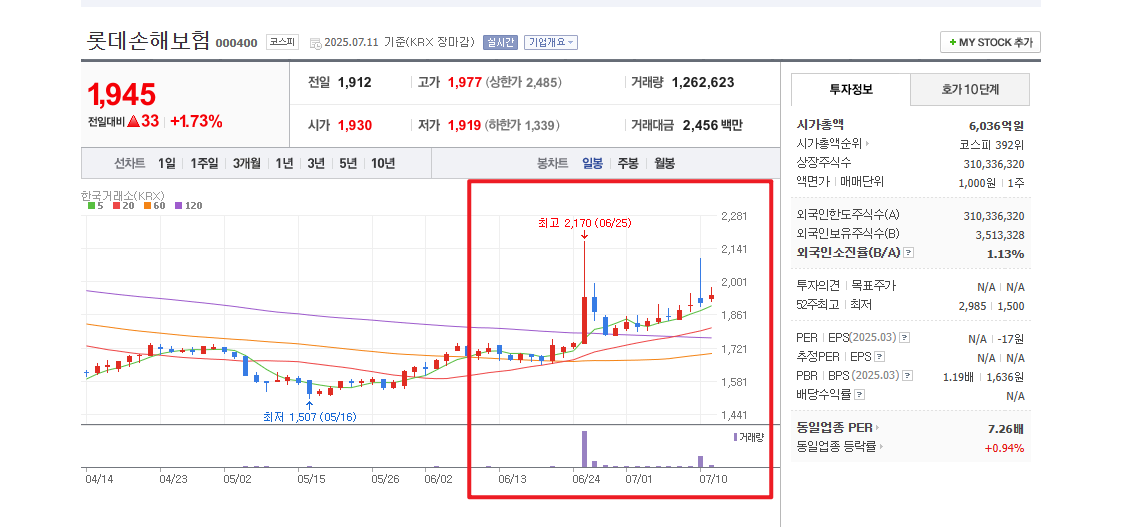Image resolution: width=1125 pixels, height=527 pixels.
Task: Click the 코스피 market badge
Action: click(282, 42)
